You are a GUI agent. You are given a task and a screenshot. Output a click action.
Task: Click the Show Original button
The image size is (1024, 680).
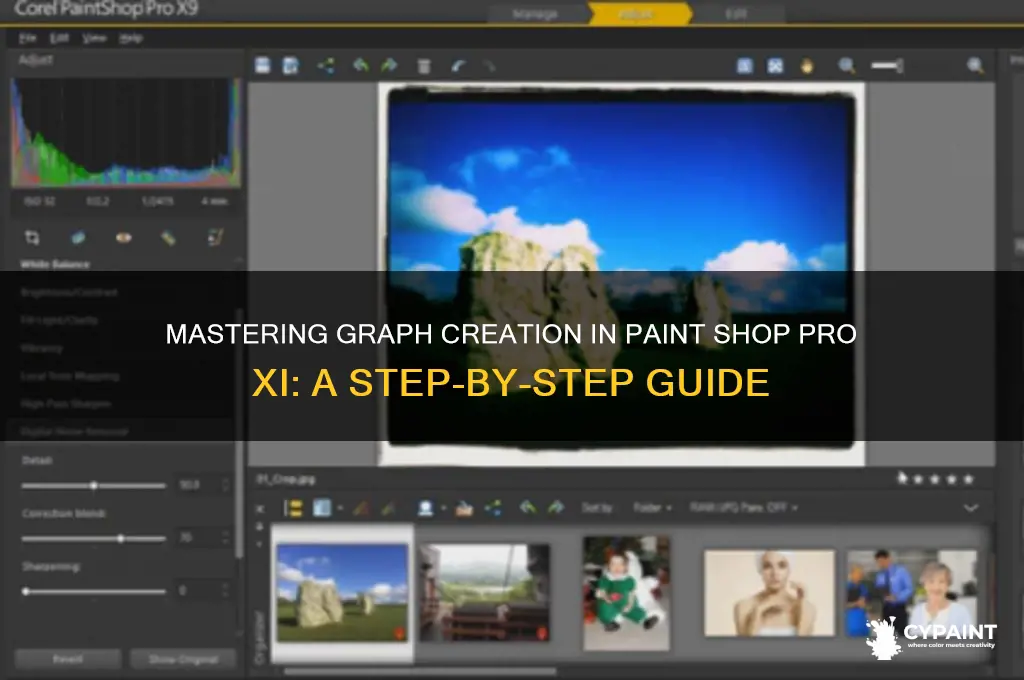tap(183, 658)
